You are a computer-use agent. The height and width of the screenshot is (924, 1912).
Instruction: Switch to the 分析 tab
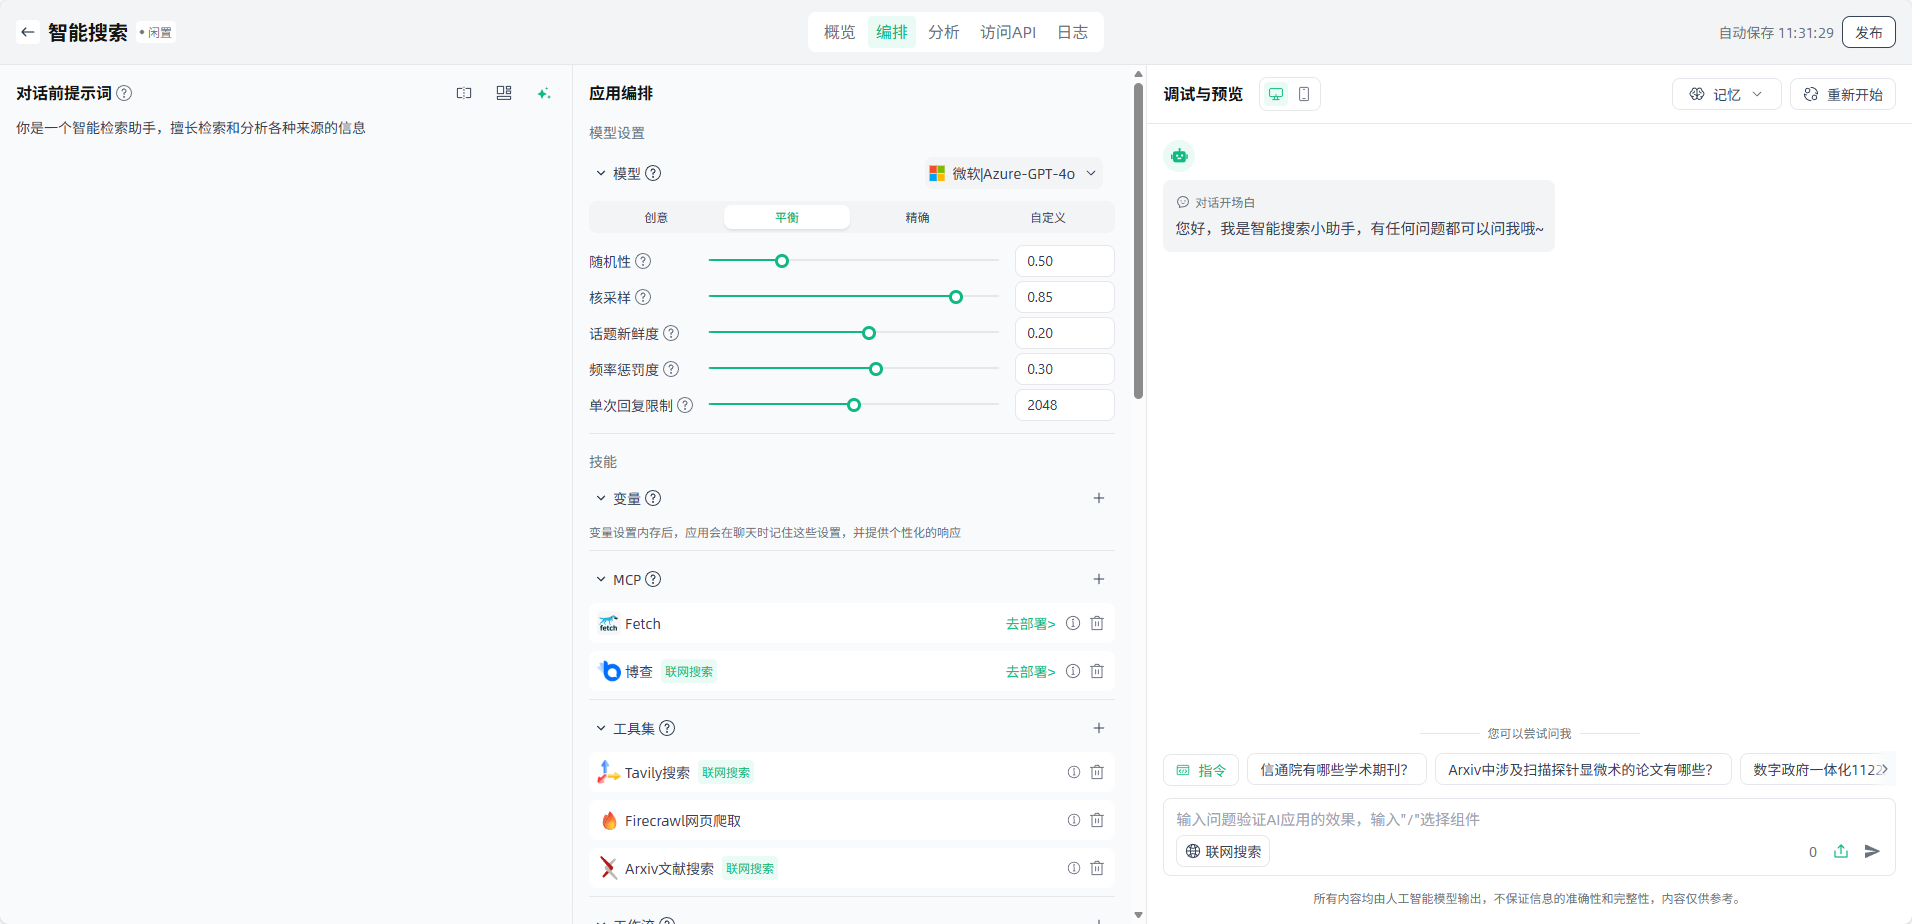943,32
